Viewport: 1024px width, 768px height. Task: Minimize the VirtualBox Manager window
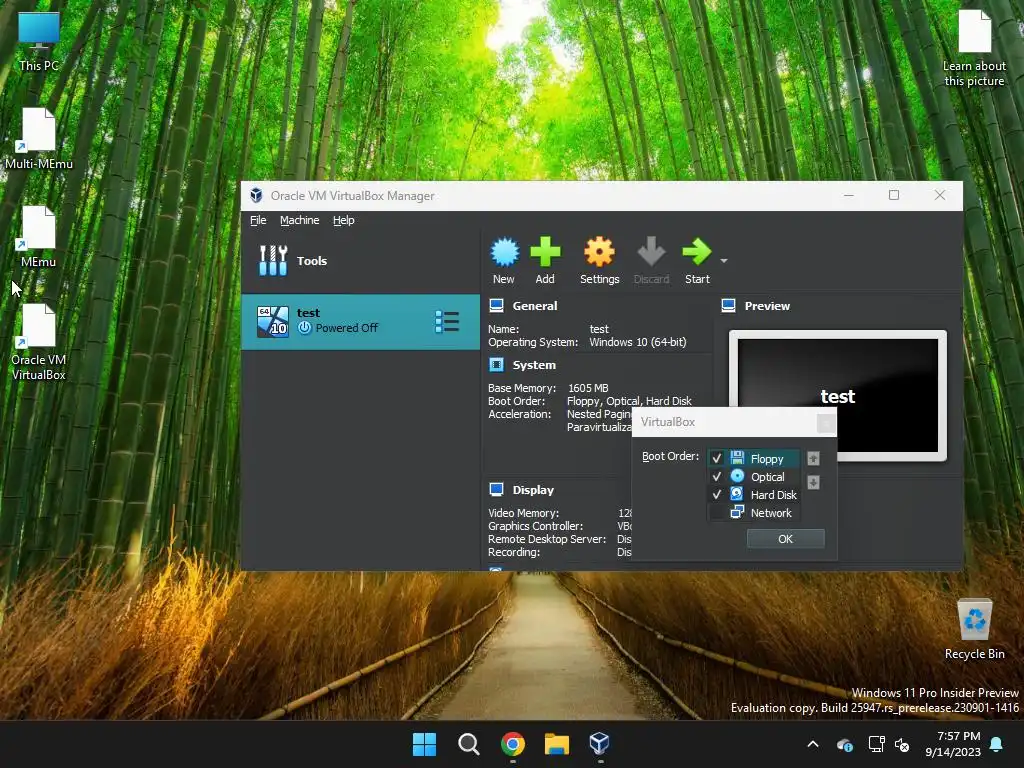pyautogui.click(x=848, y=195)
